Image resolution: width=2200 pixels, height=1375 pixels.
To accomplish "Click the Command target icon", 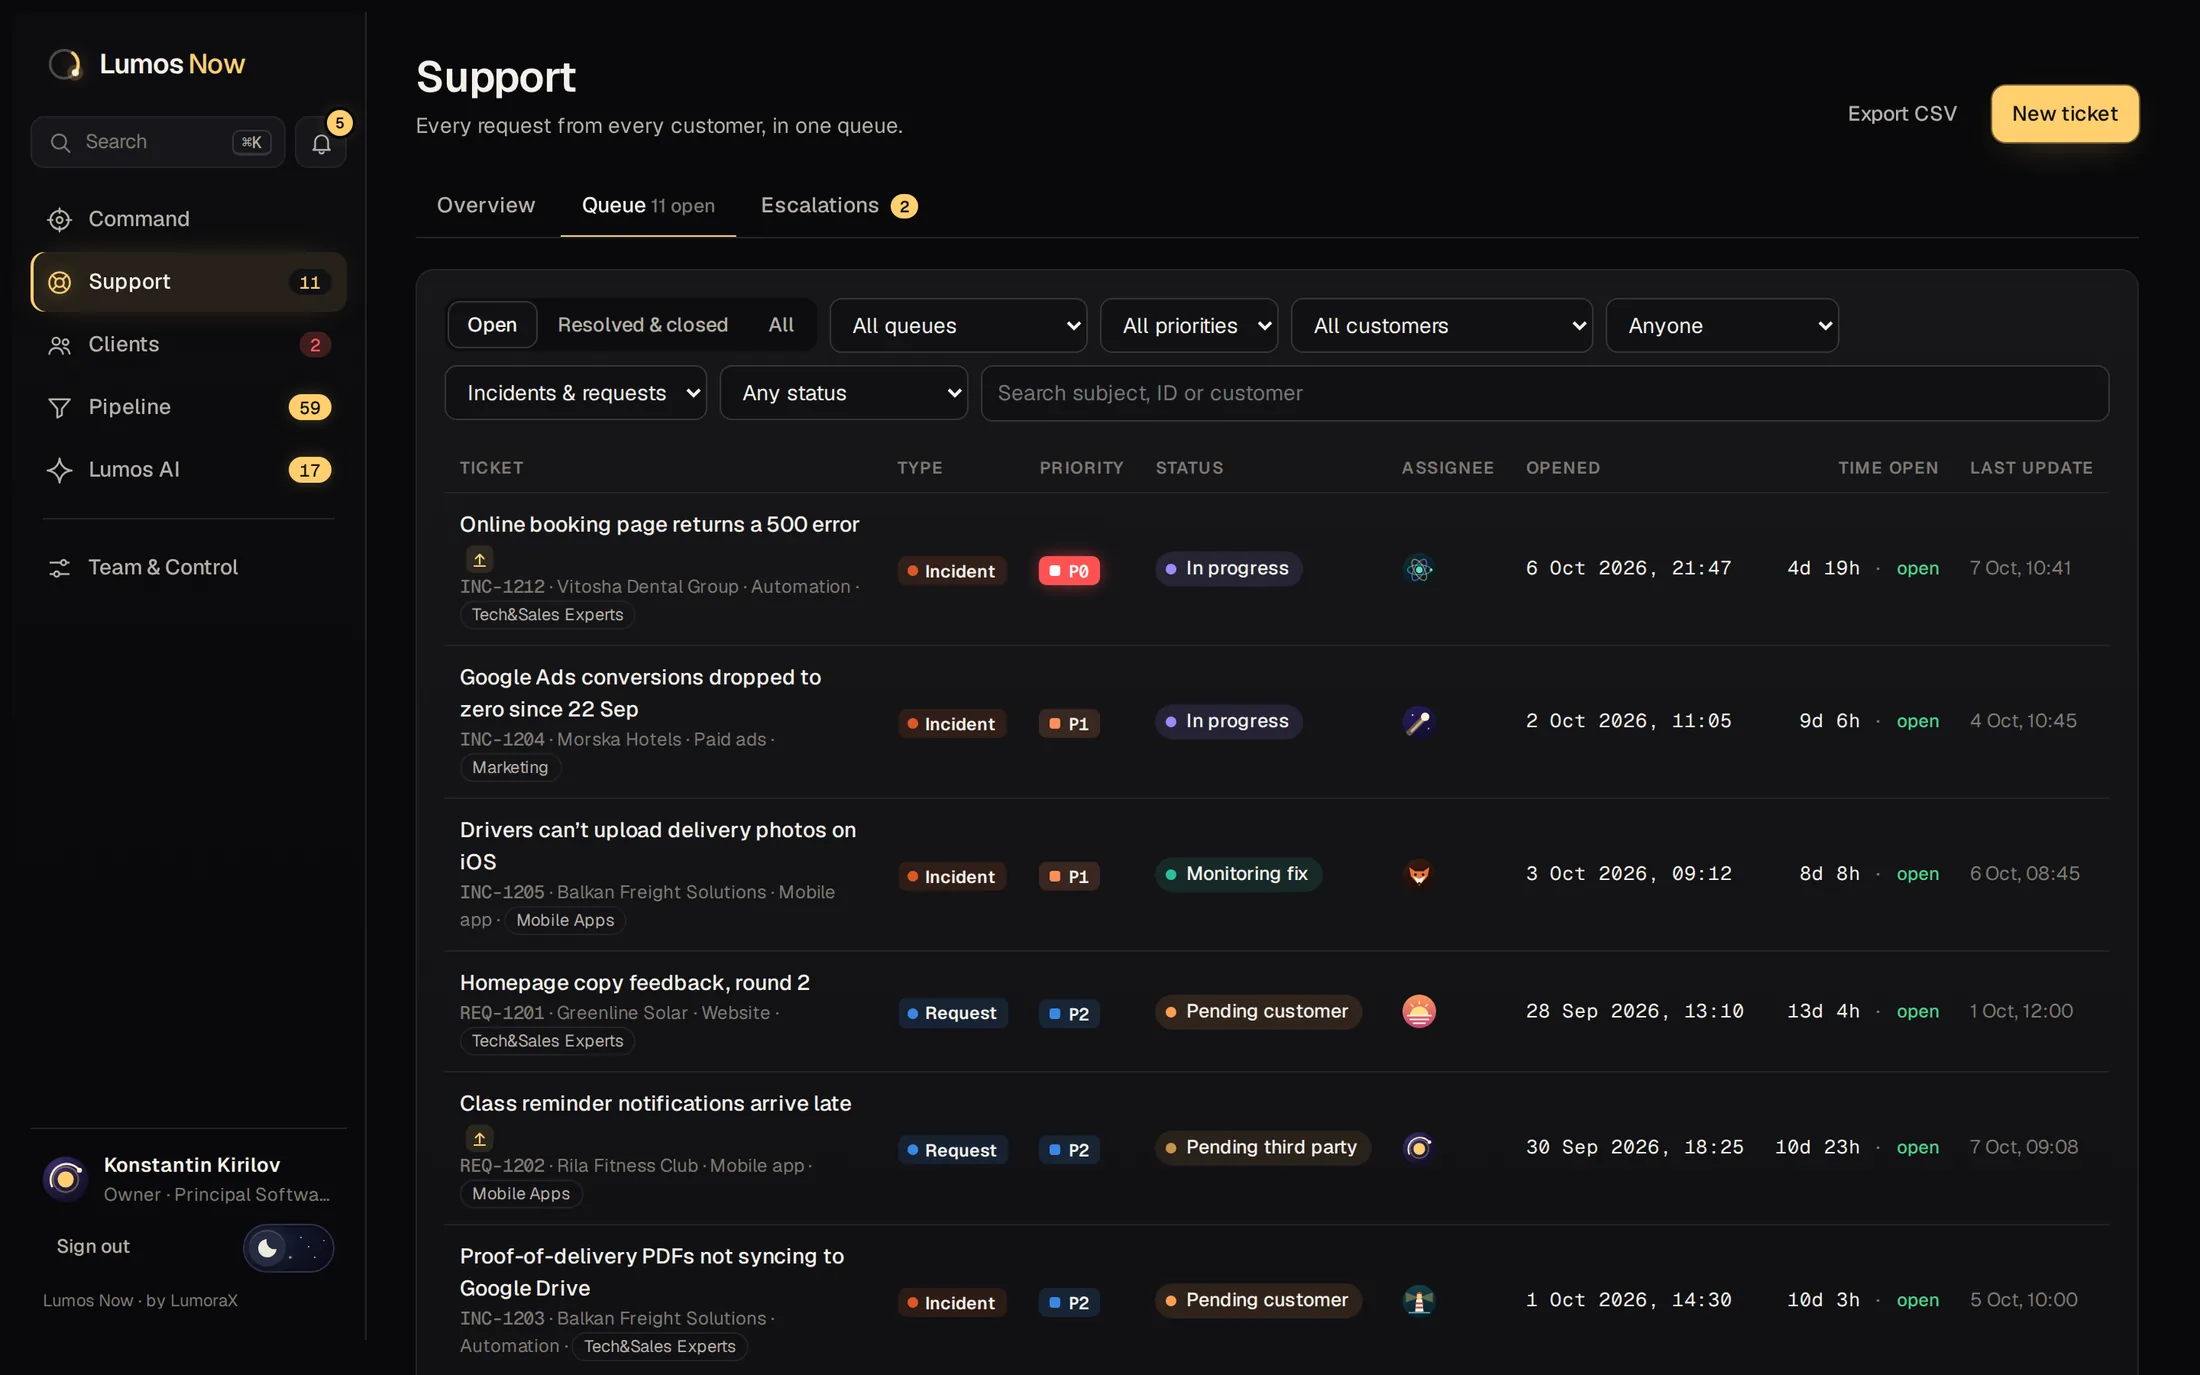I will coord(59,220).
